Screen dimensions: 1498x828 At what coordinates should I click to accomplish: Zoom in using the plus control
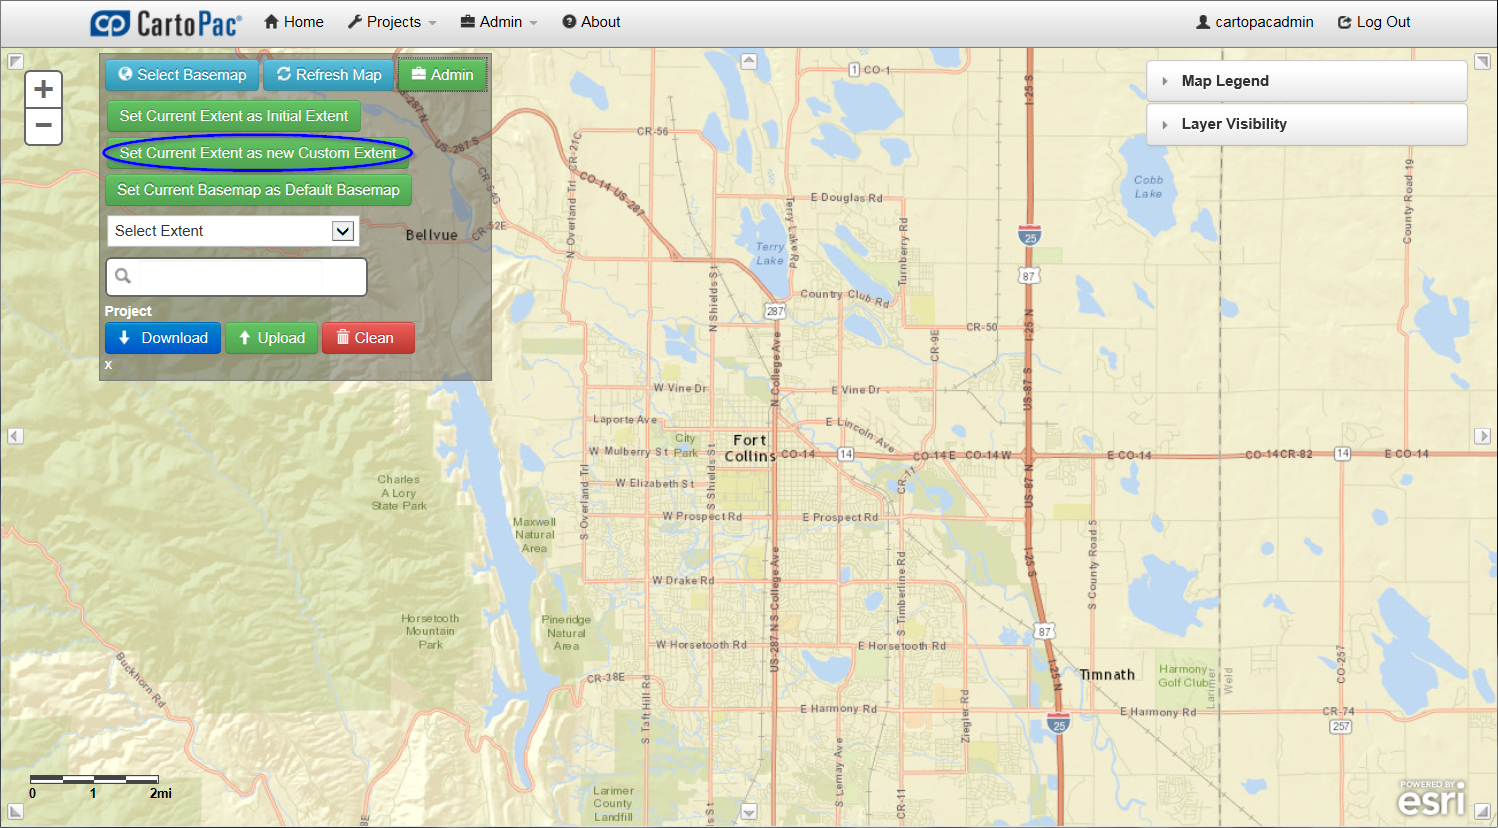click(43, 88)
